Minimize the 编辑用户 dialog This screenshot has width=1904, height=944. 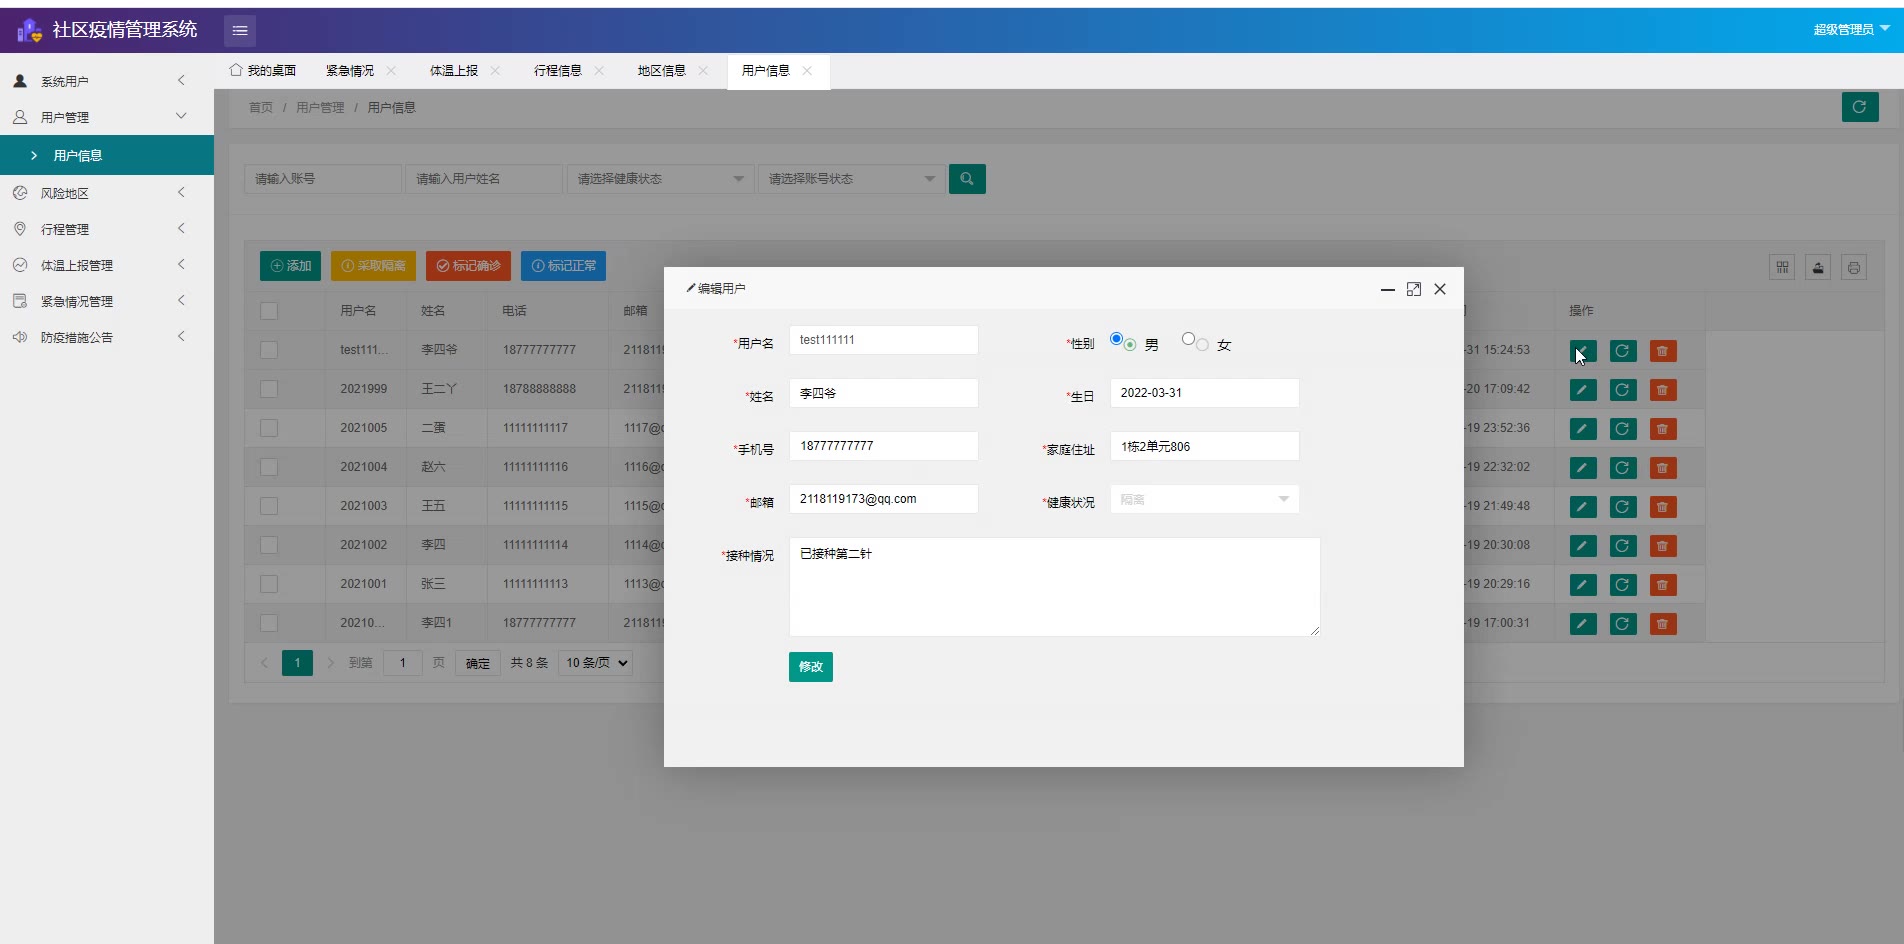(x=1388, y=289)
